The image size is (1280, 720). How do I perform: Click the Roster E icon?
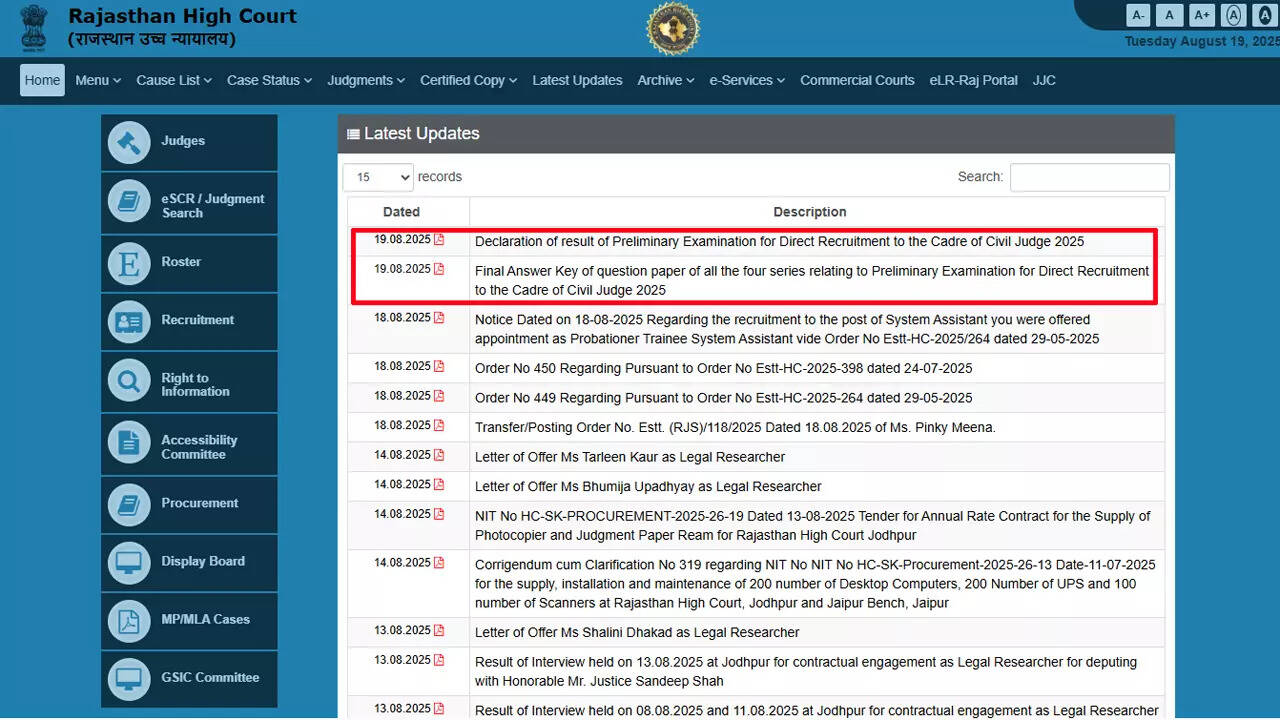coord(129,263)
